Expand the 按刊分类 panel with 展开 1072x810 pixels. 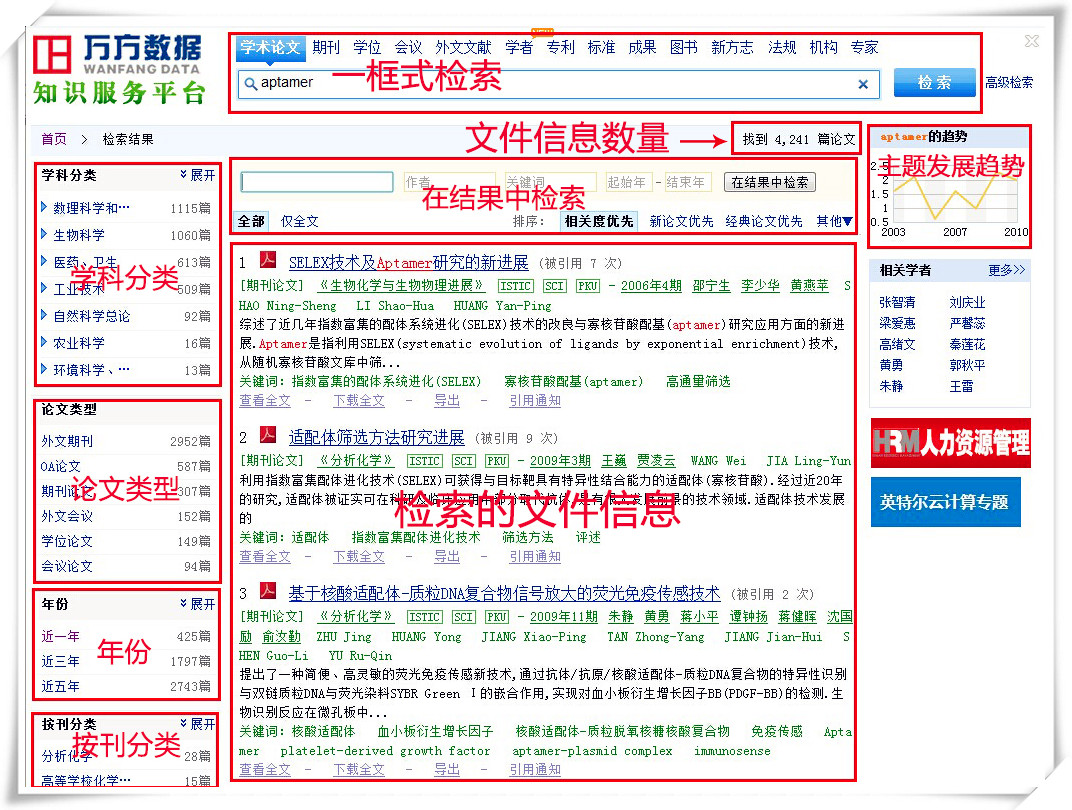[198, 723]
